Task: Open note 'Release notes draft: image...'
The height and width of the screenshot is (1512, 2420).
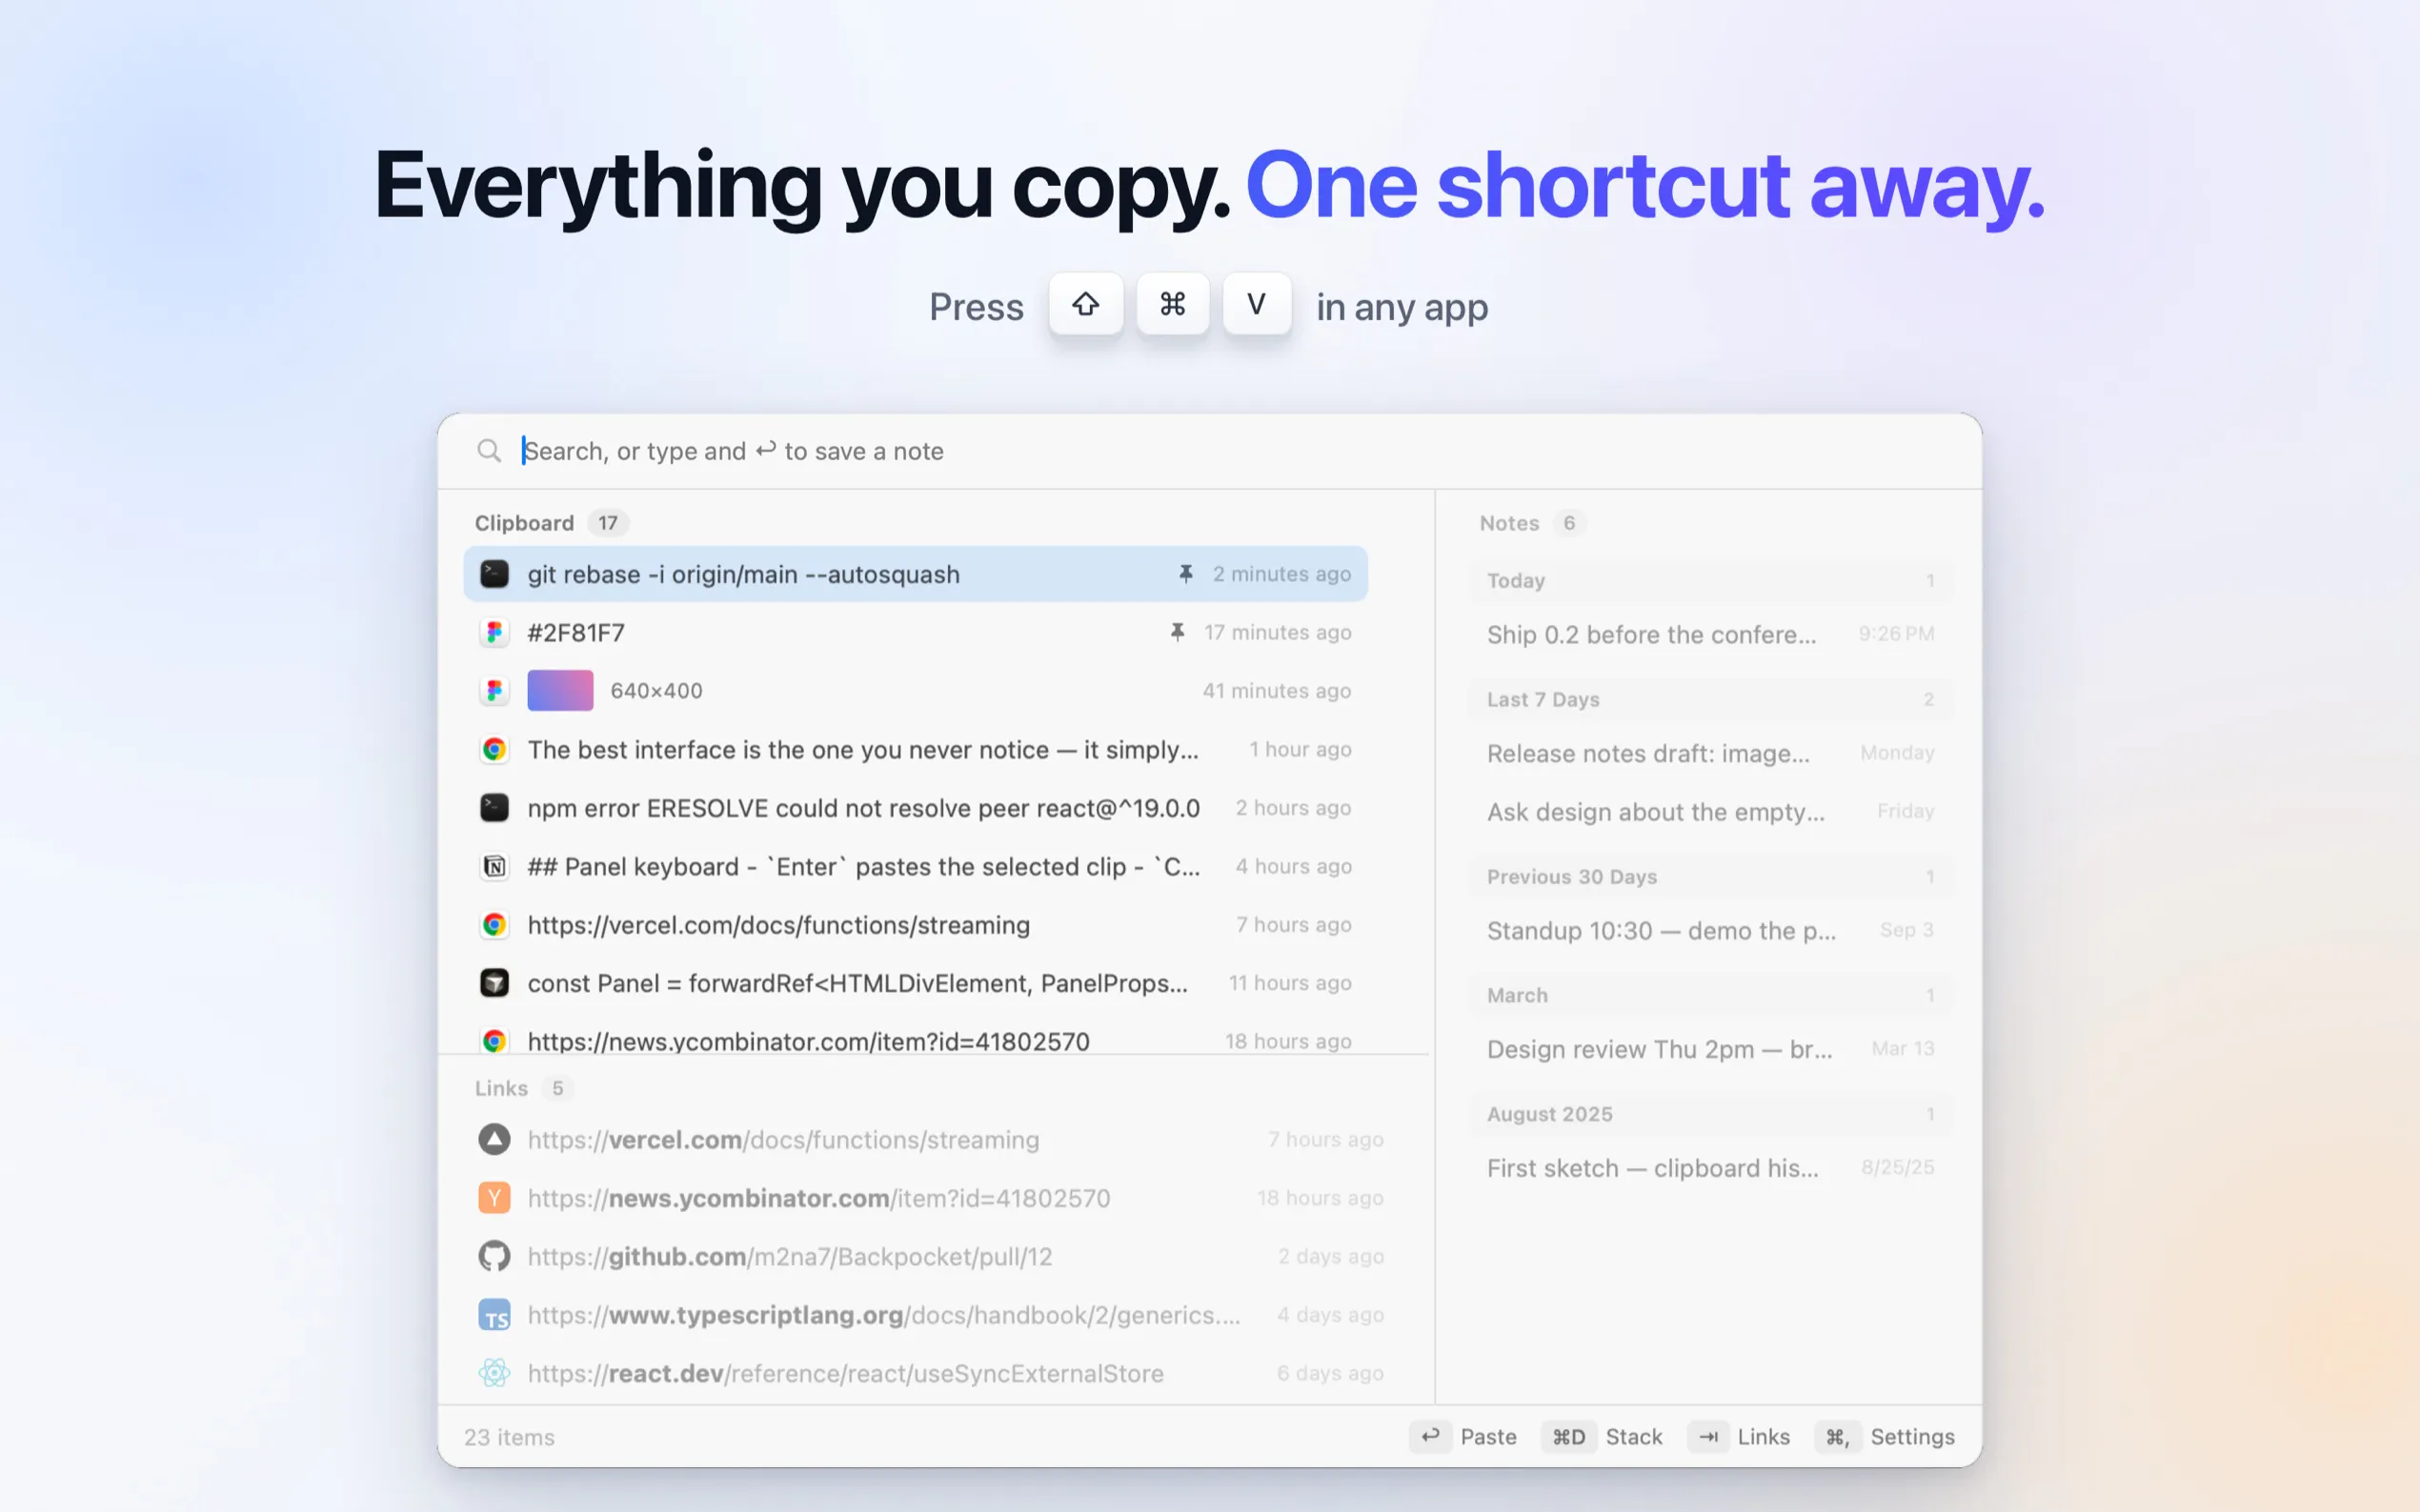Action: (x=1710, y=753)
